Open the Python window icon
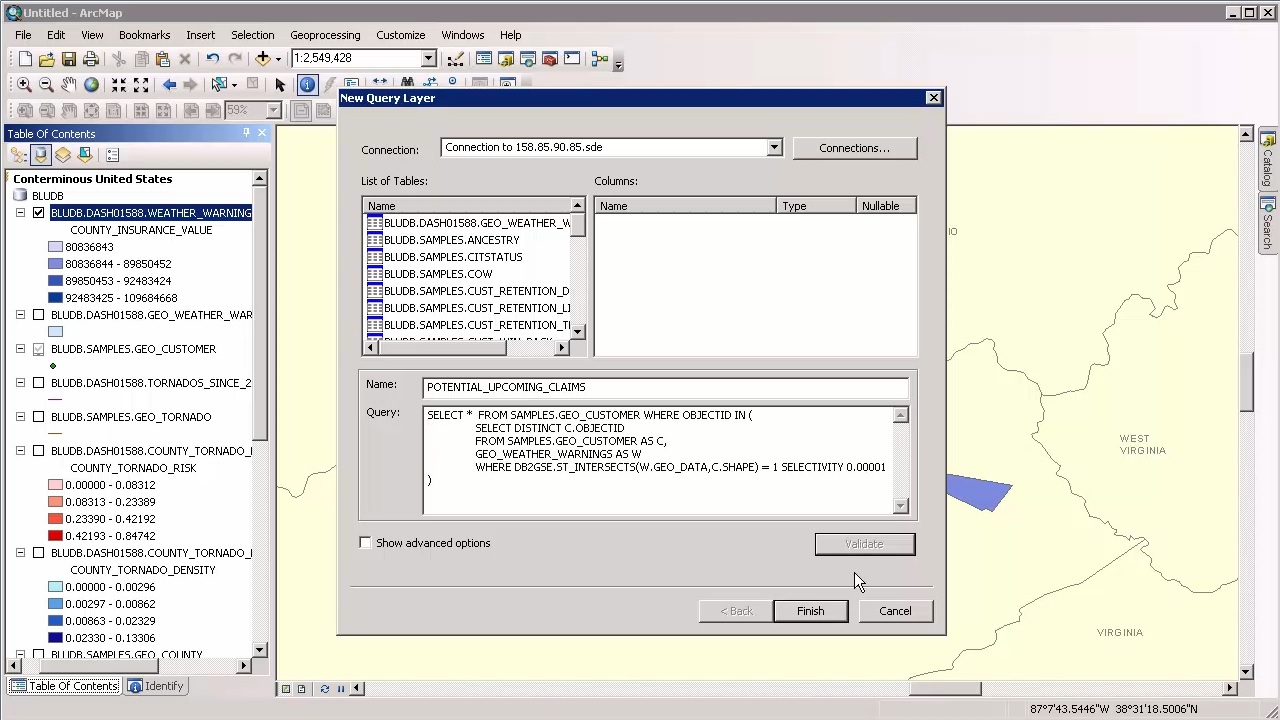1280x720 pixels. [572, 59]
